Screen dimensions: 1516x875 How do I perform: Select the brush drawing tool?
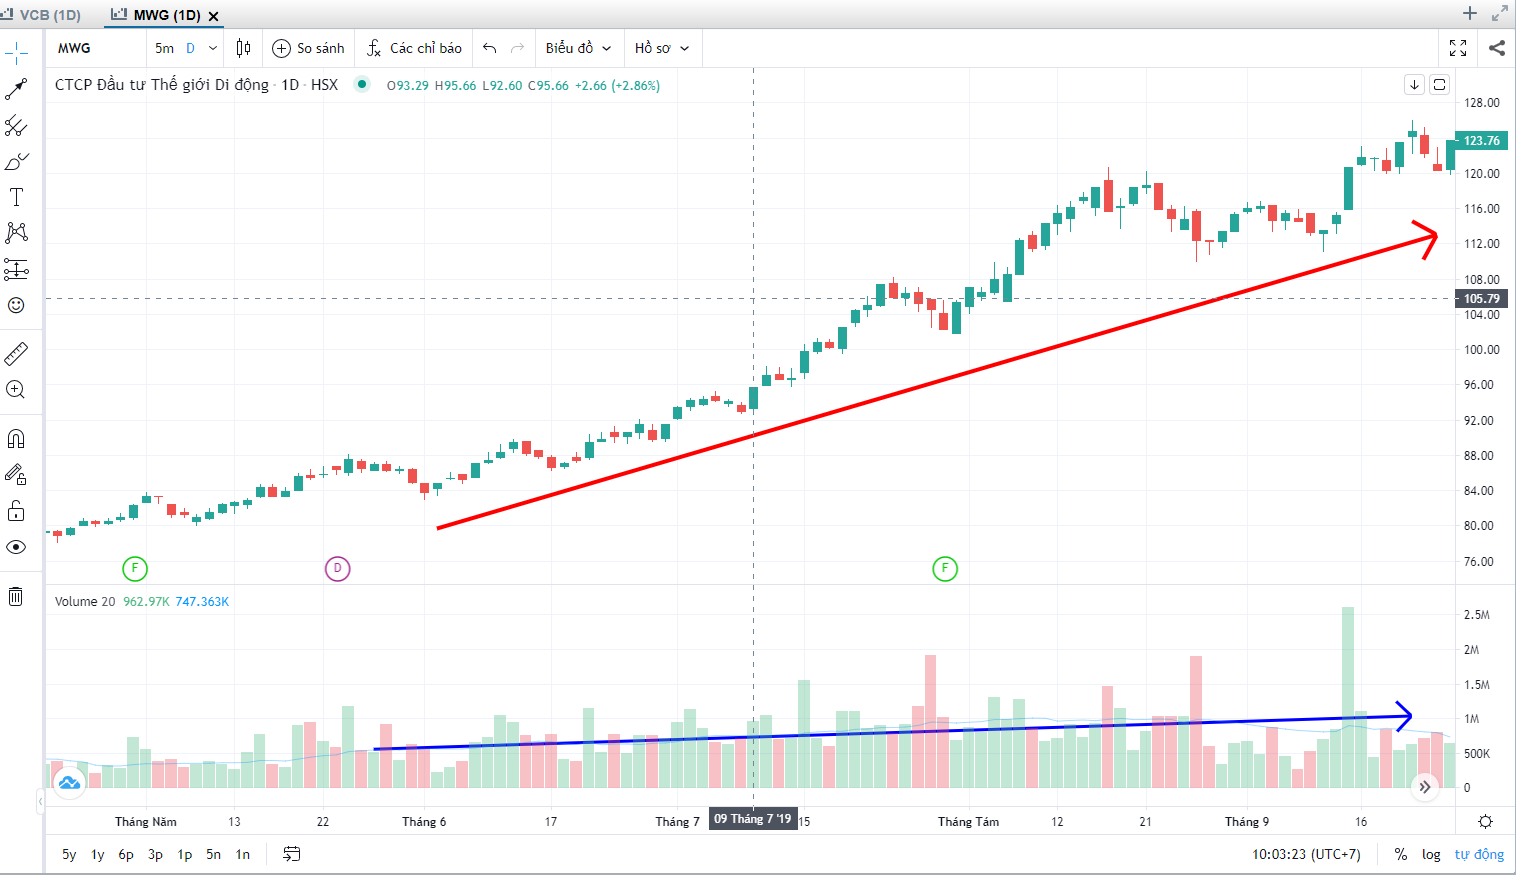[x=16, y=162]
